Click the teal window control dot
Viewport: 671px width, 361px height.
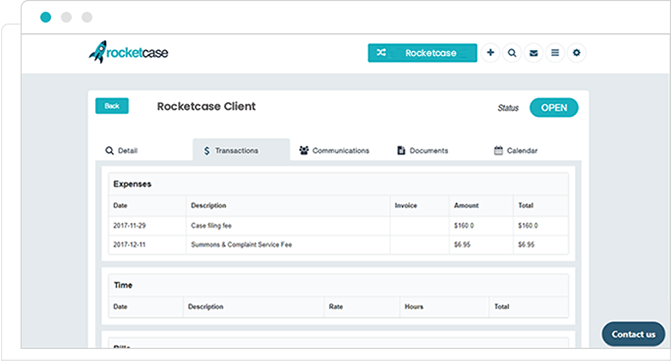coord(45,17)
